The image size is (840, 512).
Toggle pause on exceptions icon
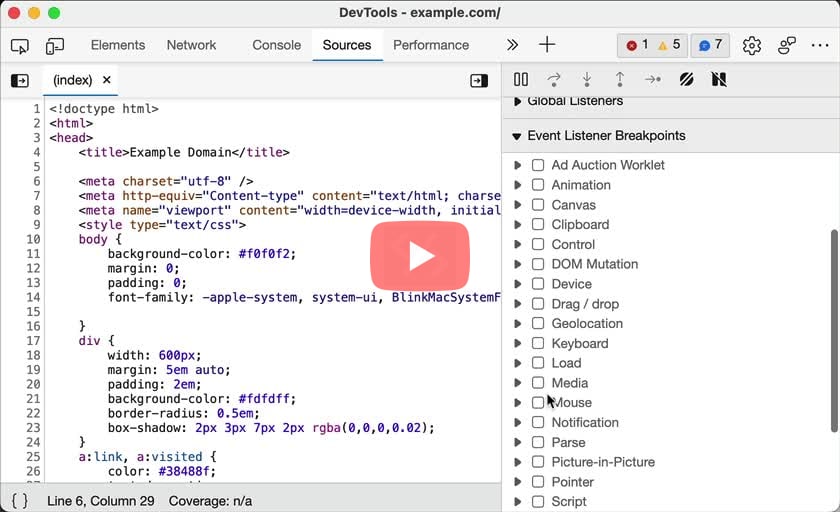pos(719,80)
